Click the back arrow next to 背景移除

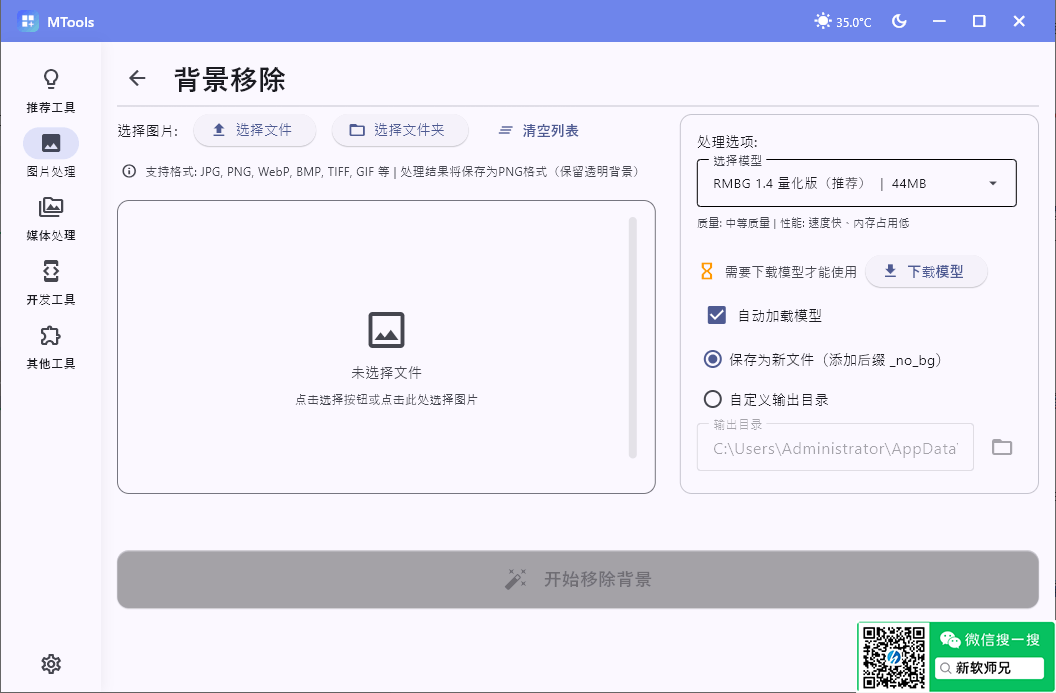pos(136,78)
